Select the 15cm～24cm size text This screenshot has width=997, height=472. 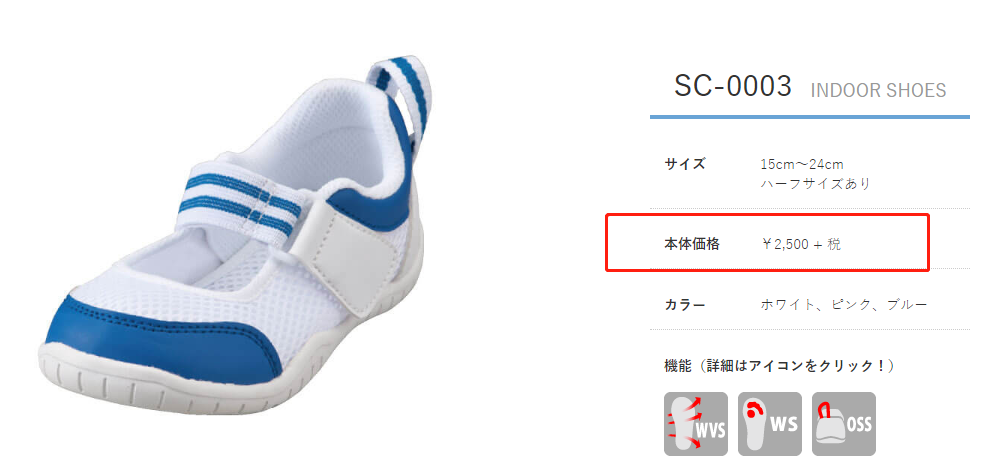pos(802,164)
